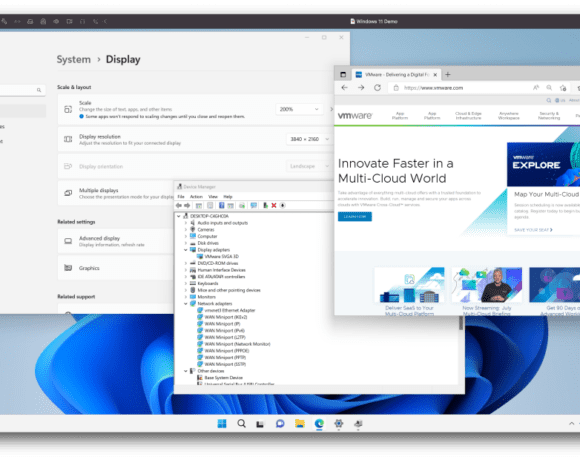This screenshot has width=580, height=460.
Task: Open the blue Help icon in Device Manager
Action: [x=222, y=206]
